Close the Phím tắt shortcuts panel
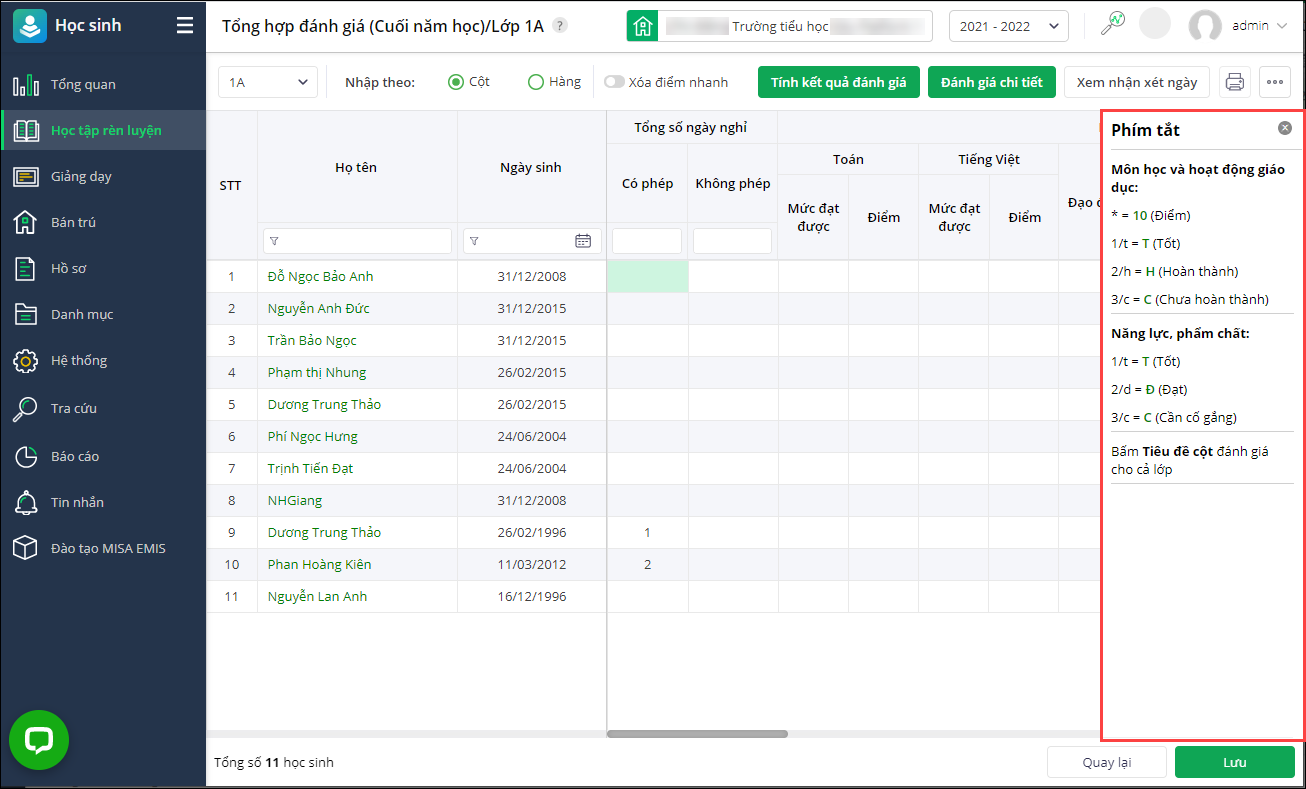This screenshot has height=789, width=1306. tap(1284, 128)
